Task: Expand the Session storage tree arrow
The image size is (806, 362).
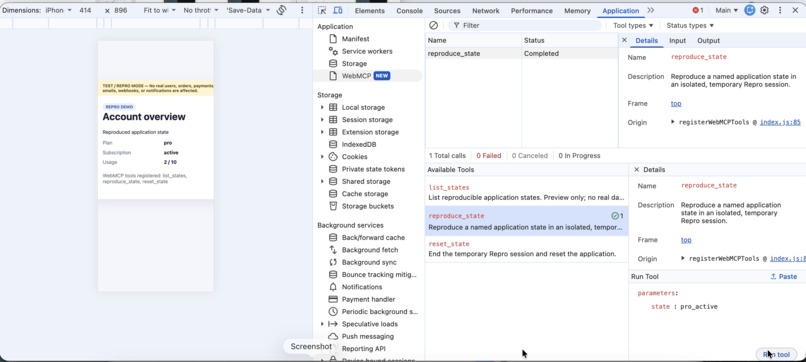Action: [x=322, y=120]
